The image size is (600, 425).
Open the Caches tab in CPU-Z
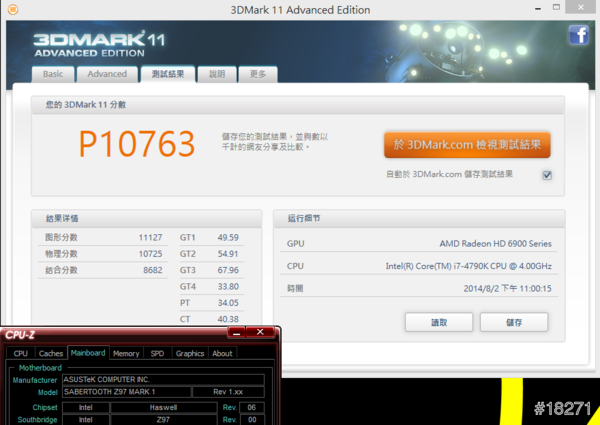tap(51, 353)
